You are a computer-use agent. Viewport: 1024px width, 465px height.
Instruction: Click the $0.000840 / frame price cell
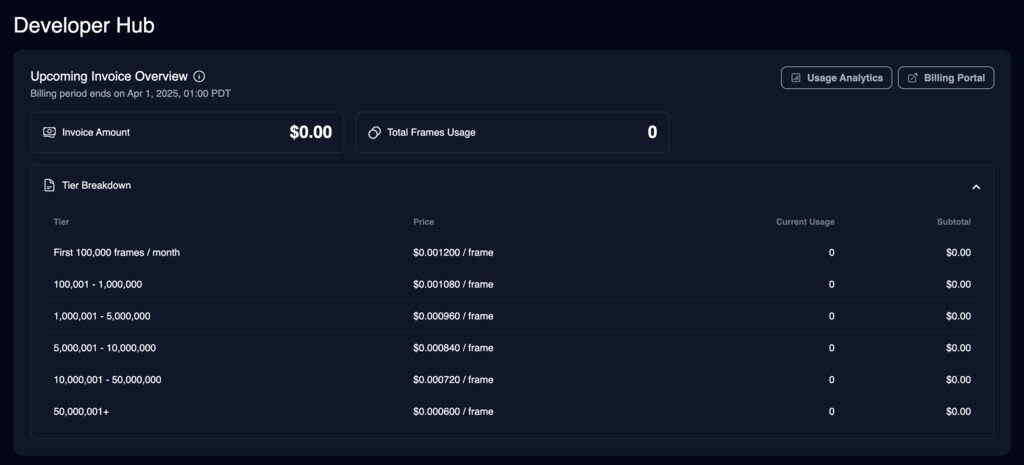click(453, 348)
